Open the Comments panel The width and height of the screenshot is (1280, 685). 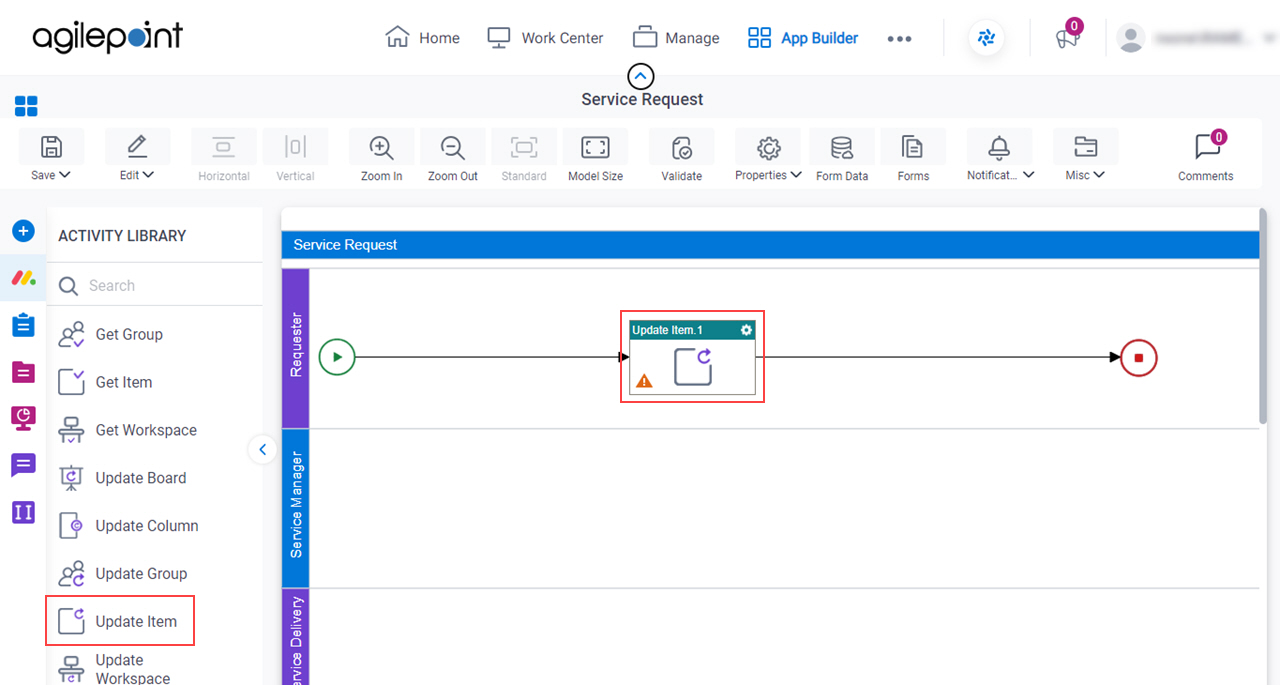point(1206,155)
